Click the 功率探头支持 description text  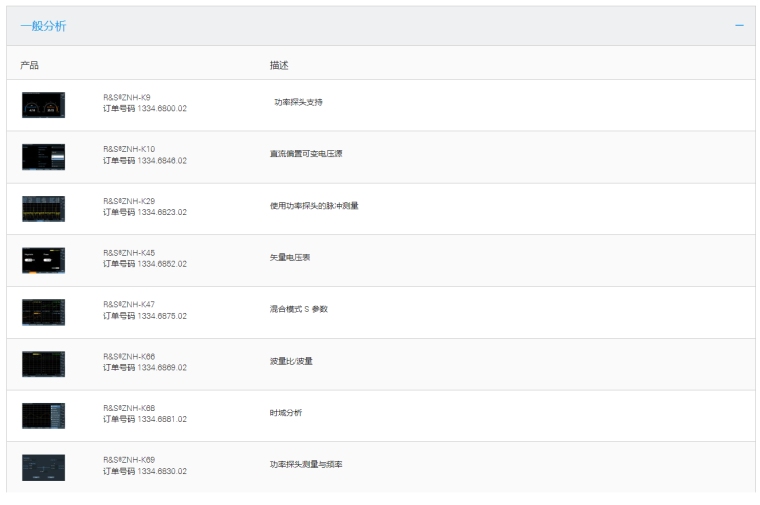(x=298, y=102)
